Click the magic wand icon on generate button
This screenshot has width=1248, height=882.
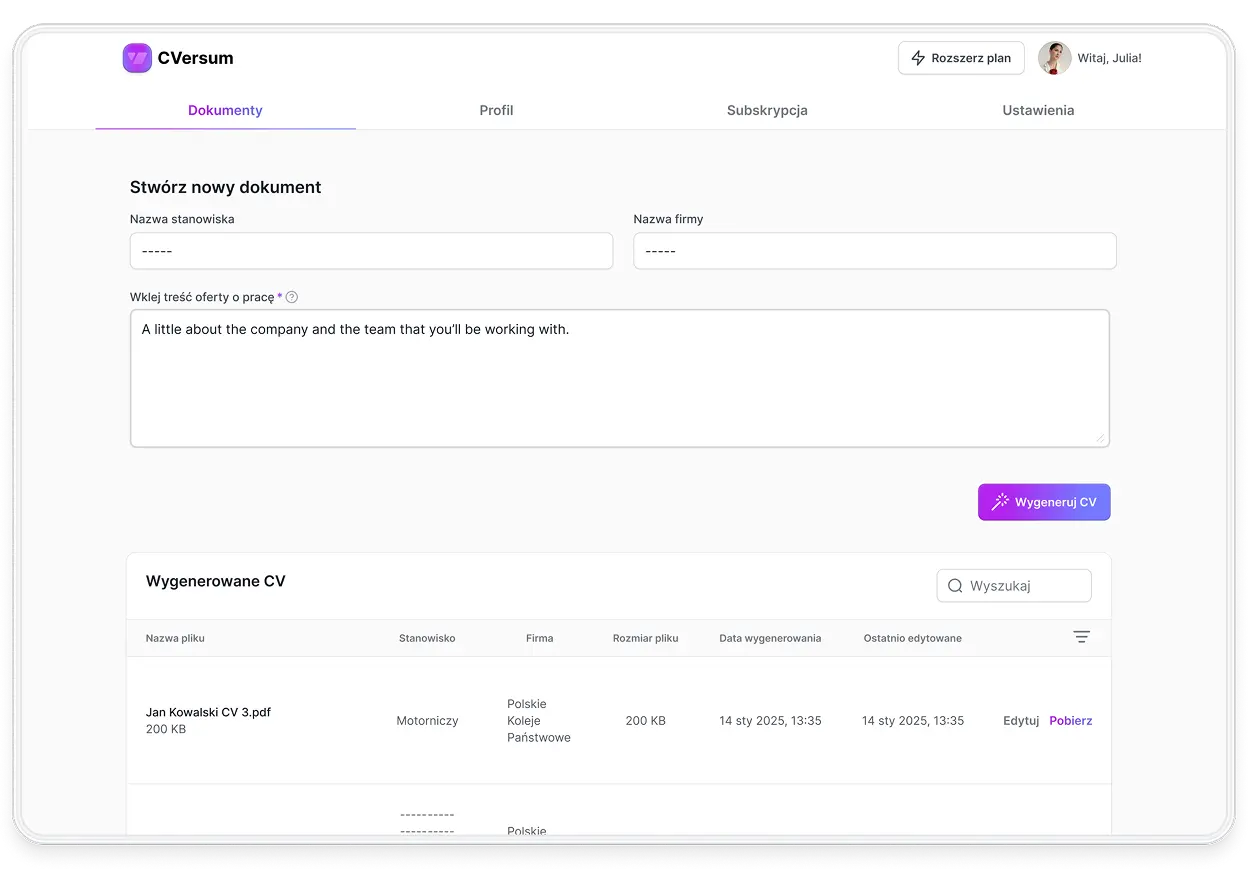999,502
